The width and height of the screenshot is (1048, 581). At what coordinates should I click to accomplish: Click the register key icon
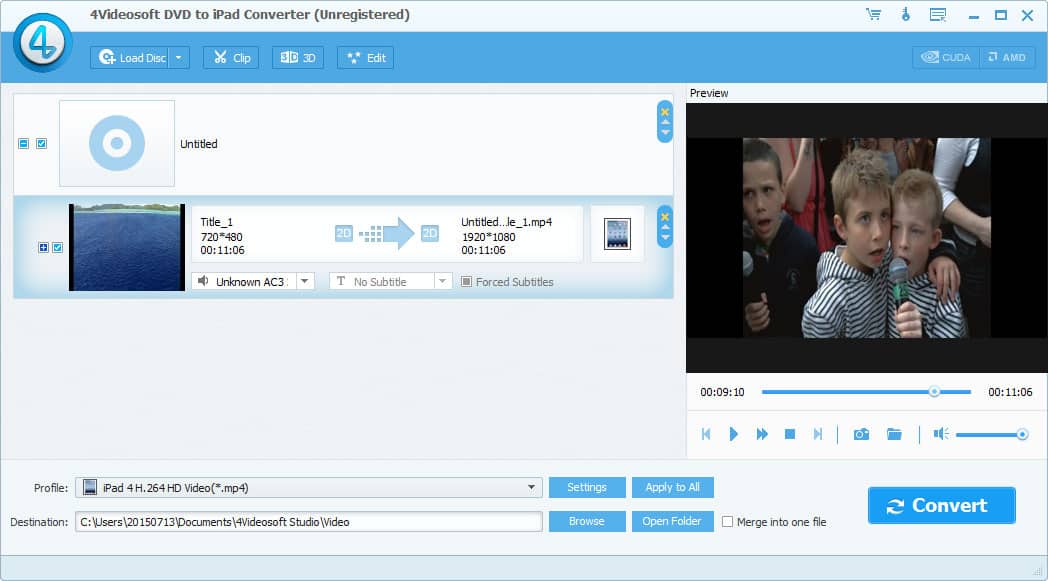pyautogui.click(x=906, y=14)
